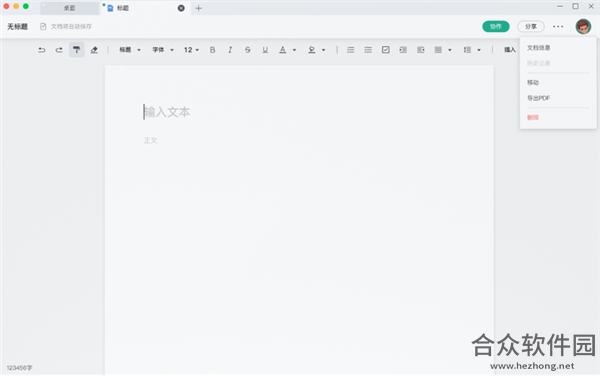Add a new tab with plus
Image resolution: width=600 pixels, height=376 pixels.
(198, 8)
